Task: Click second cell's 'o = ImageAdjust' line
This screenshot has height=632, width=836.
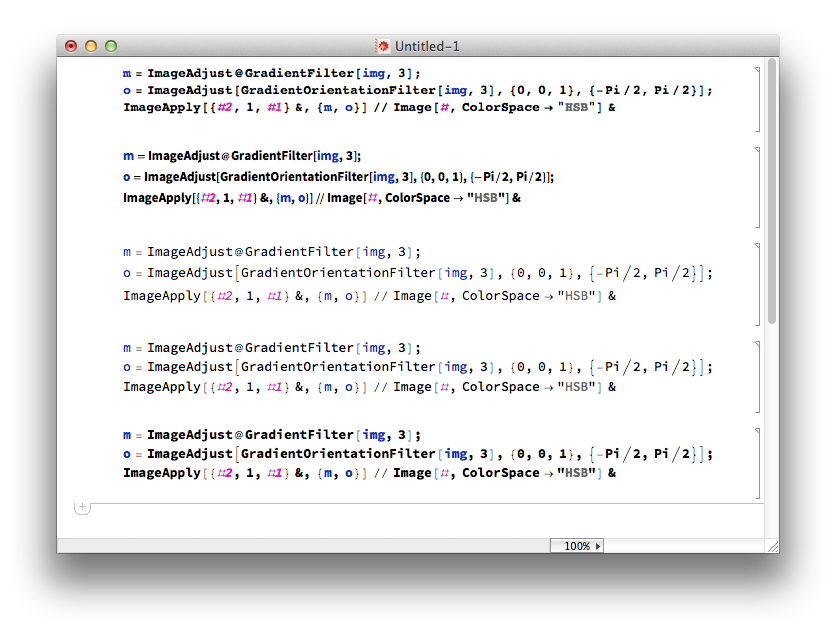Action: 339,177
